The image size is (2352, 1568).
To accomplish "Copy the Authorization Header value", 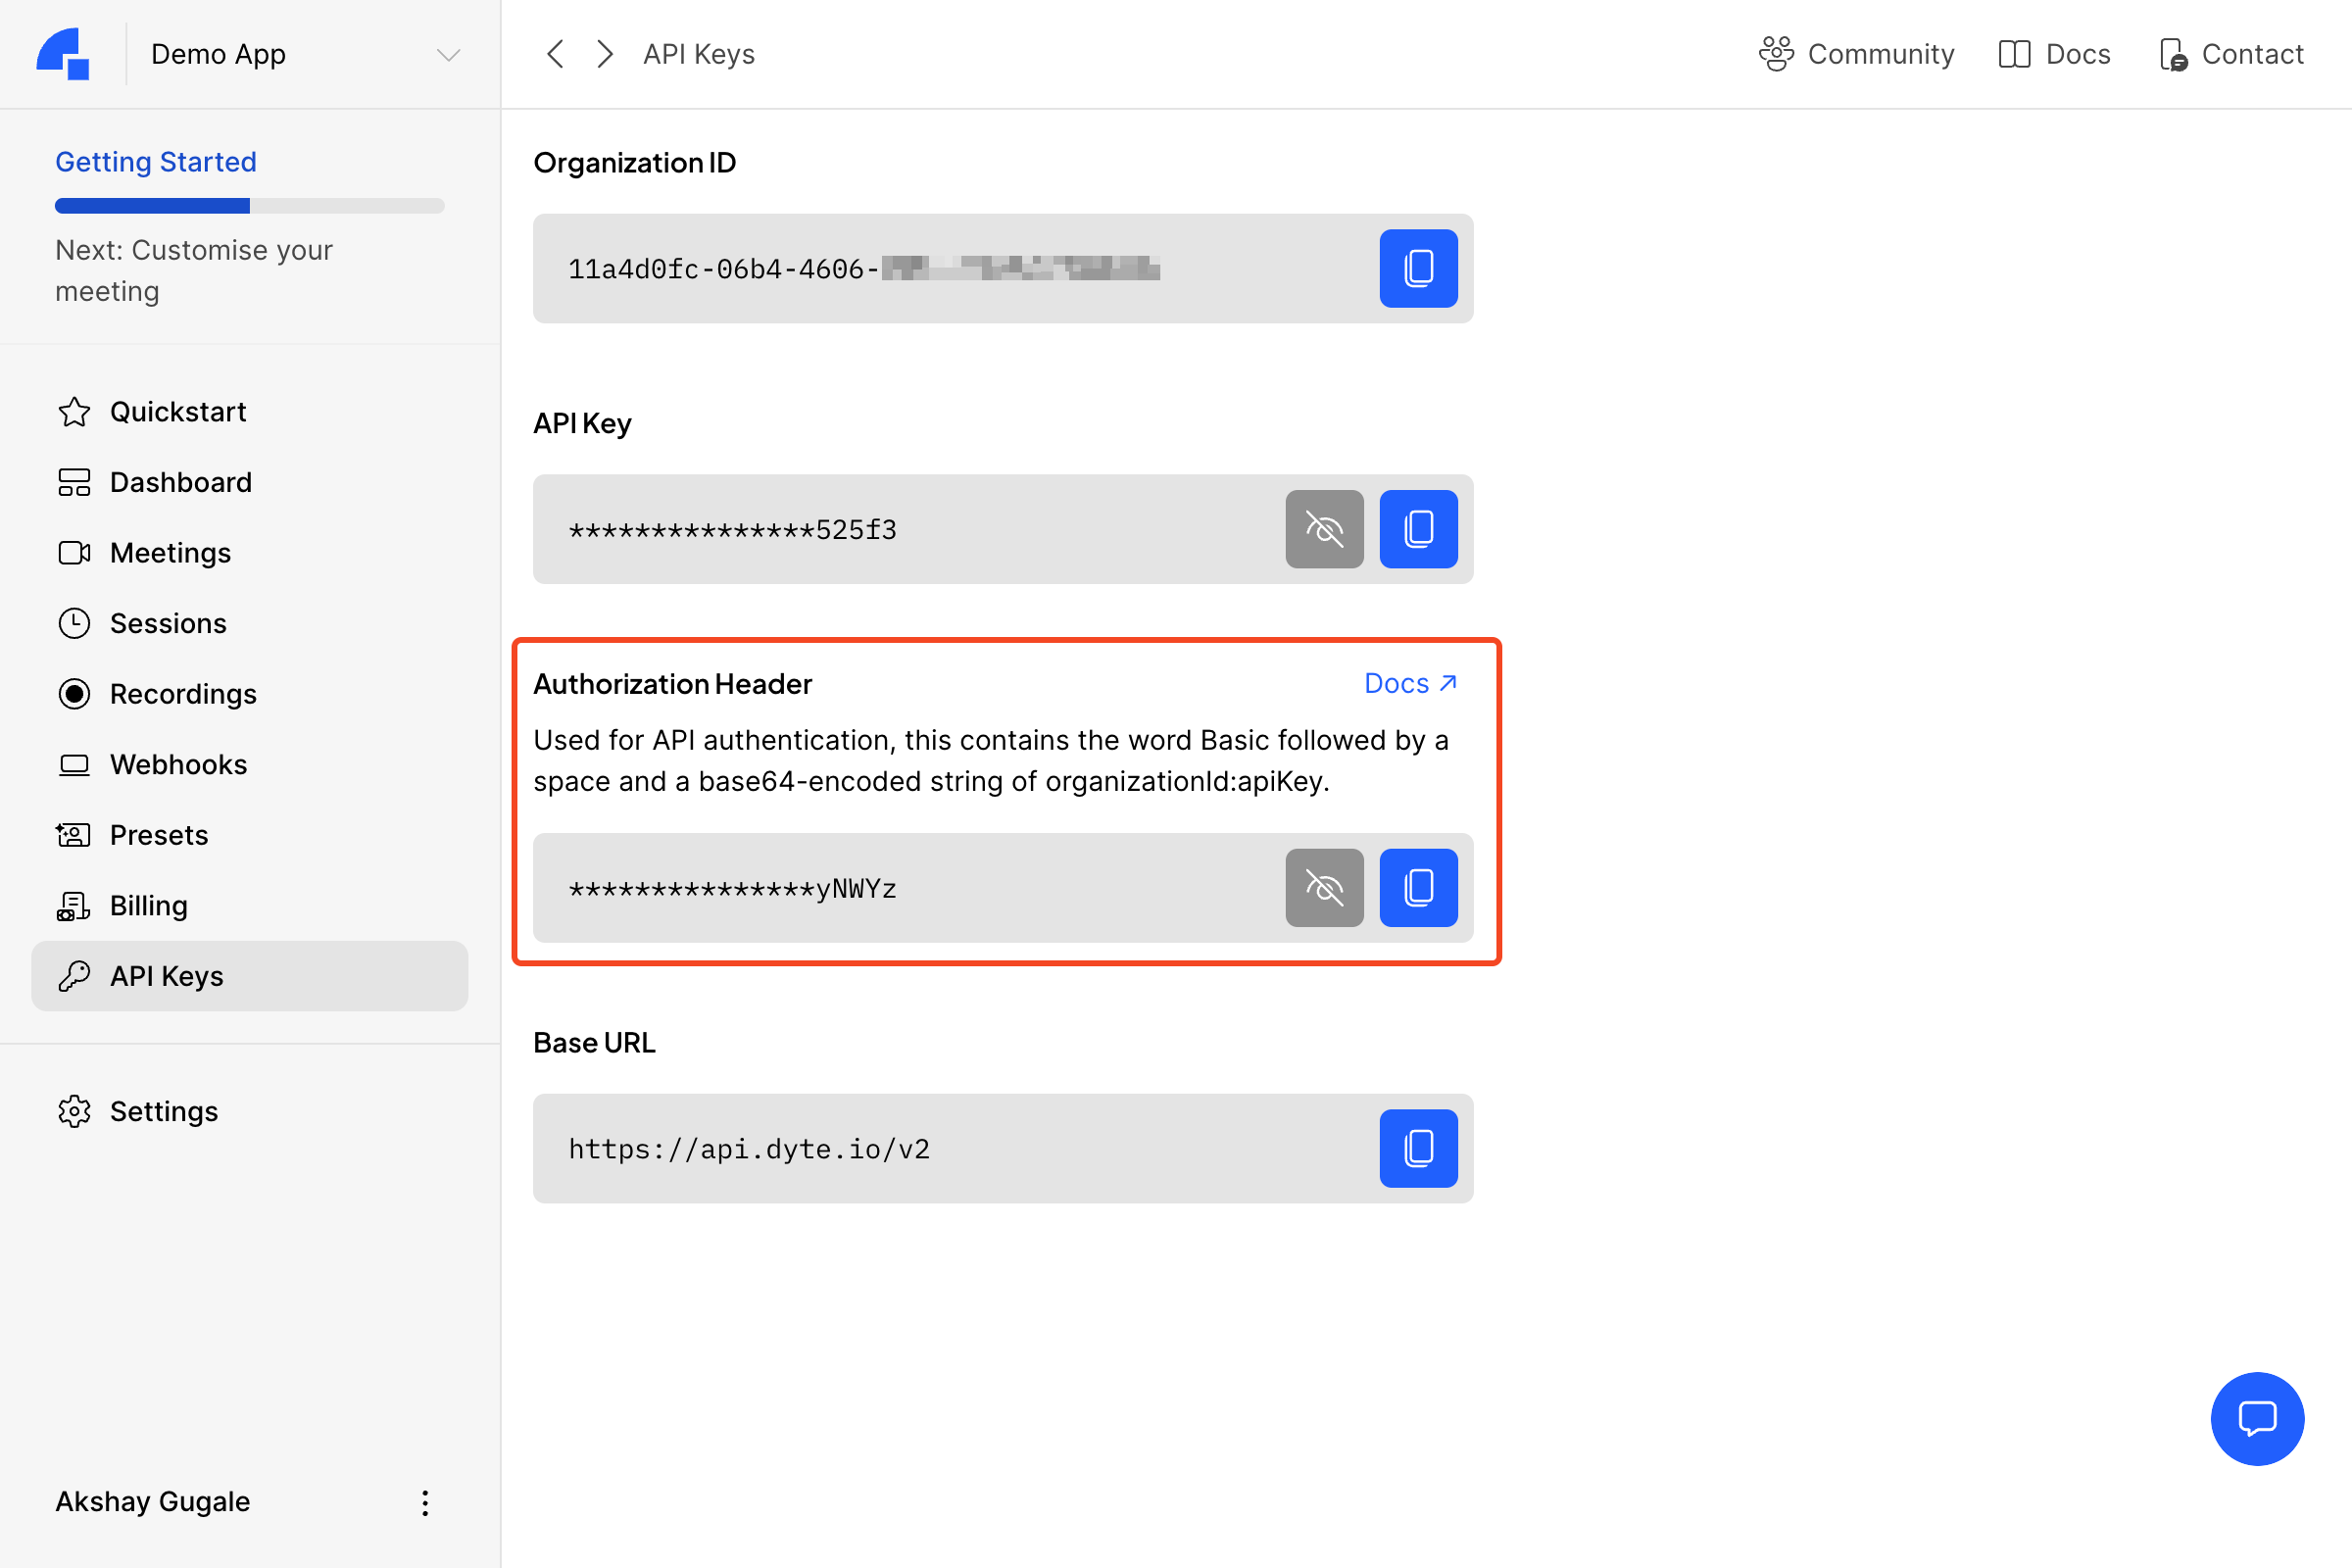I will (1418, 888).
